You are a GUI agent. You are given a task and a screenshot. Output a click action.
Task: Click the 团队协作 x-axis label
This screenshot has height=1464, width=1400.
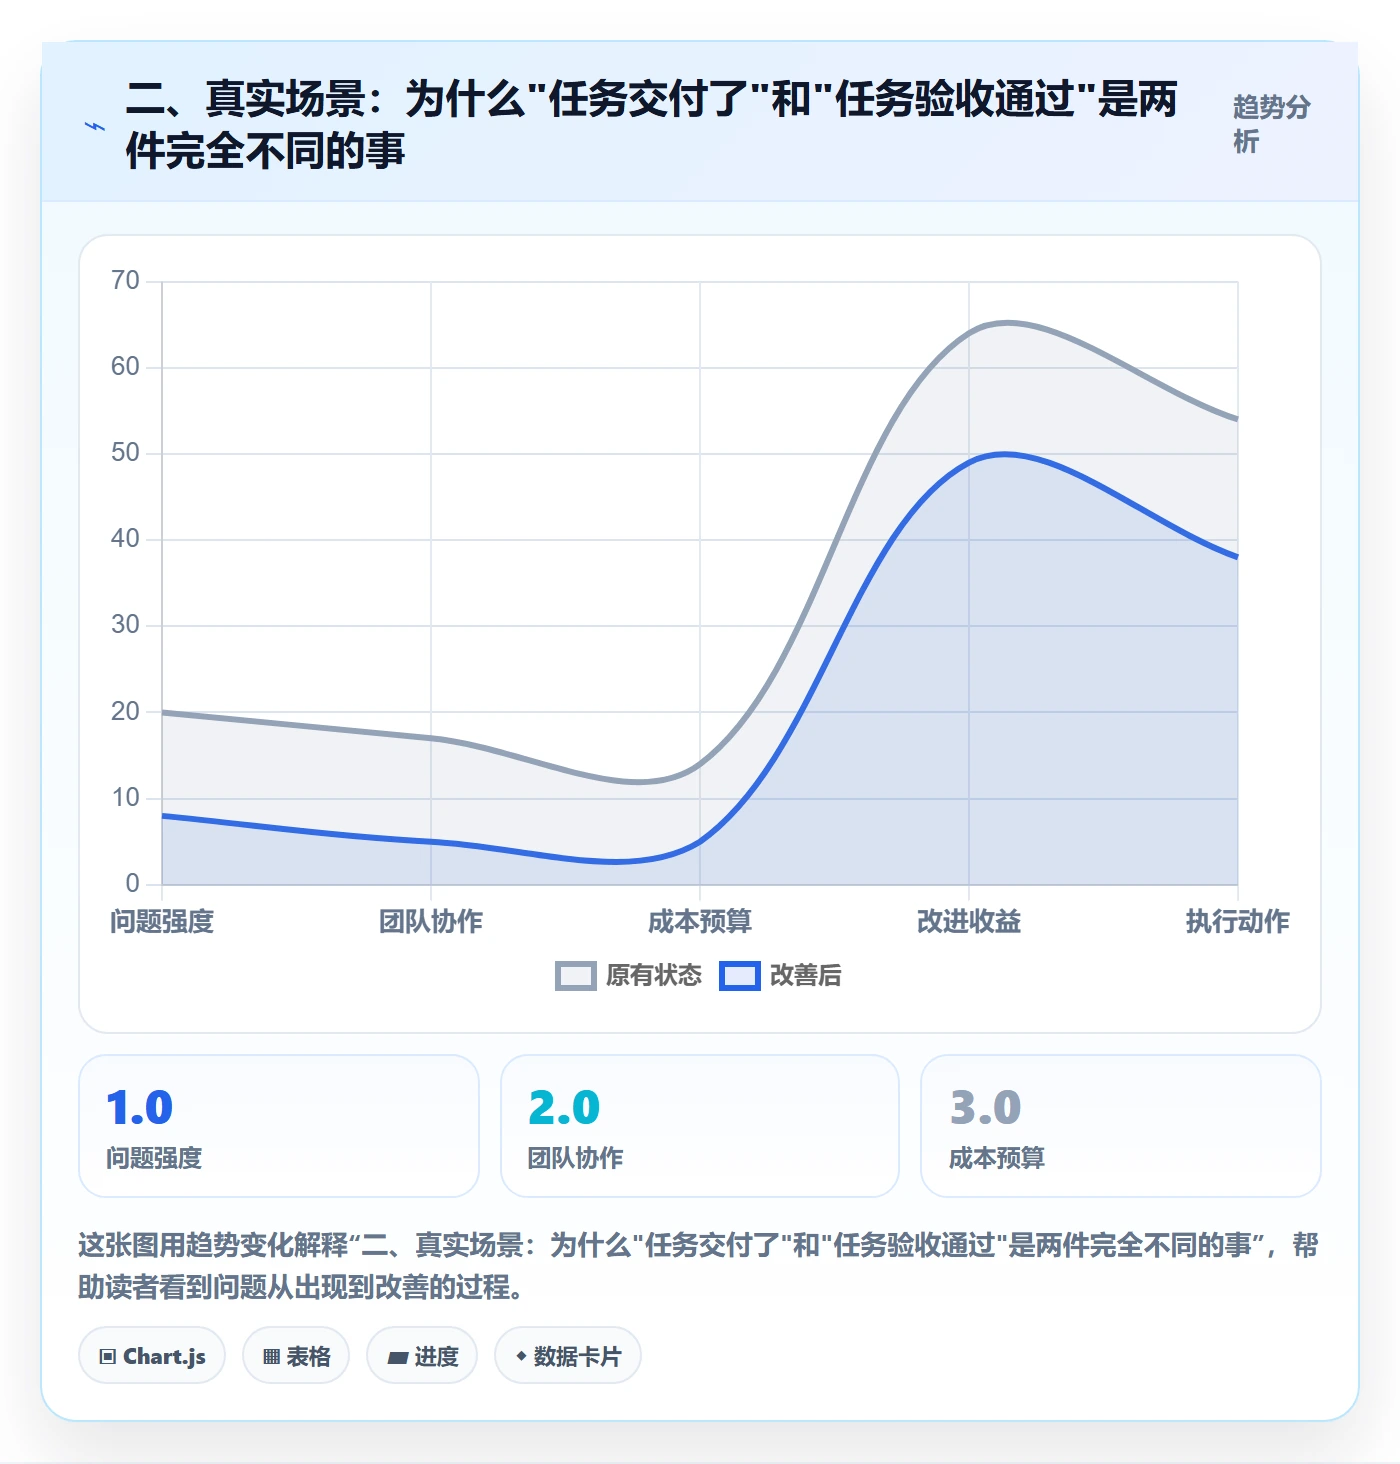click(431, 921)
